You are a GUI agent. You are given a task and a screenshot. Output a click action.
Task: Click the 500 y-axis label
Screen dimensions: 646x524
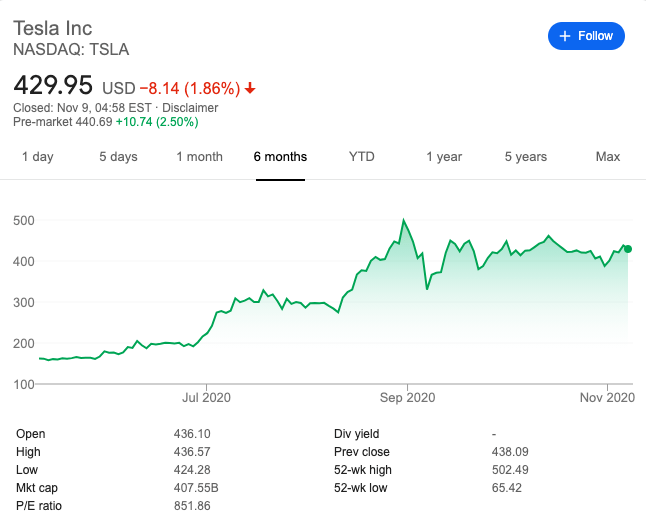(x=23, y=220)
